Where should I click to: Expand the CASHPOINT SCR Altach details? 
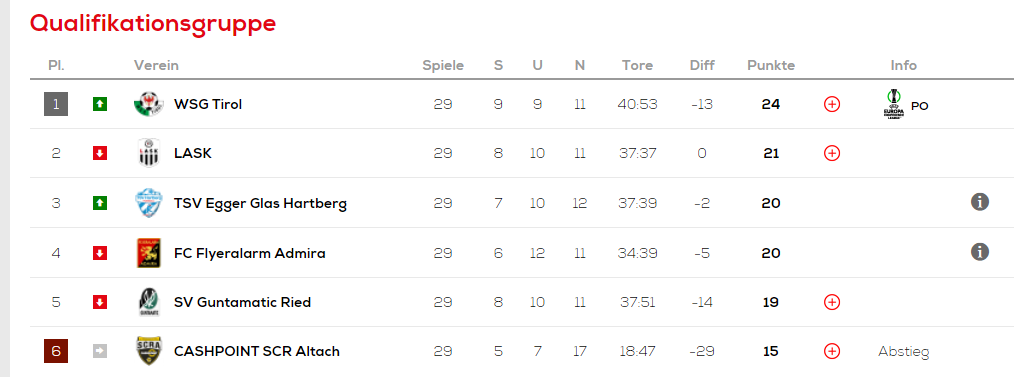(832, 351)
